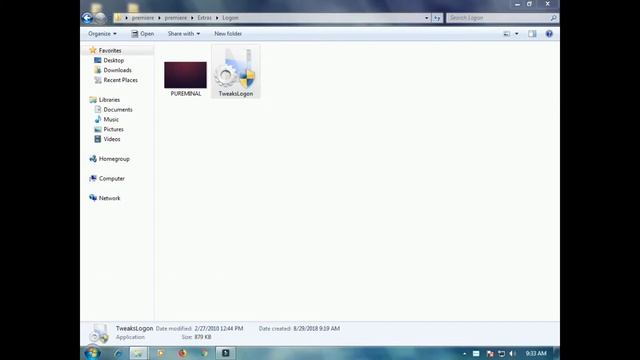This screenshot has height=360, width=640.
Task: Click the Change your view icon
Action: pos(507,34)
